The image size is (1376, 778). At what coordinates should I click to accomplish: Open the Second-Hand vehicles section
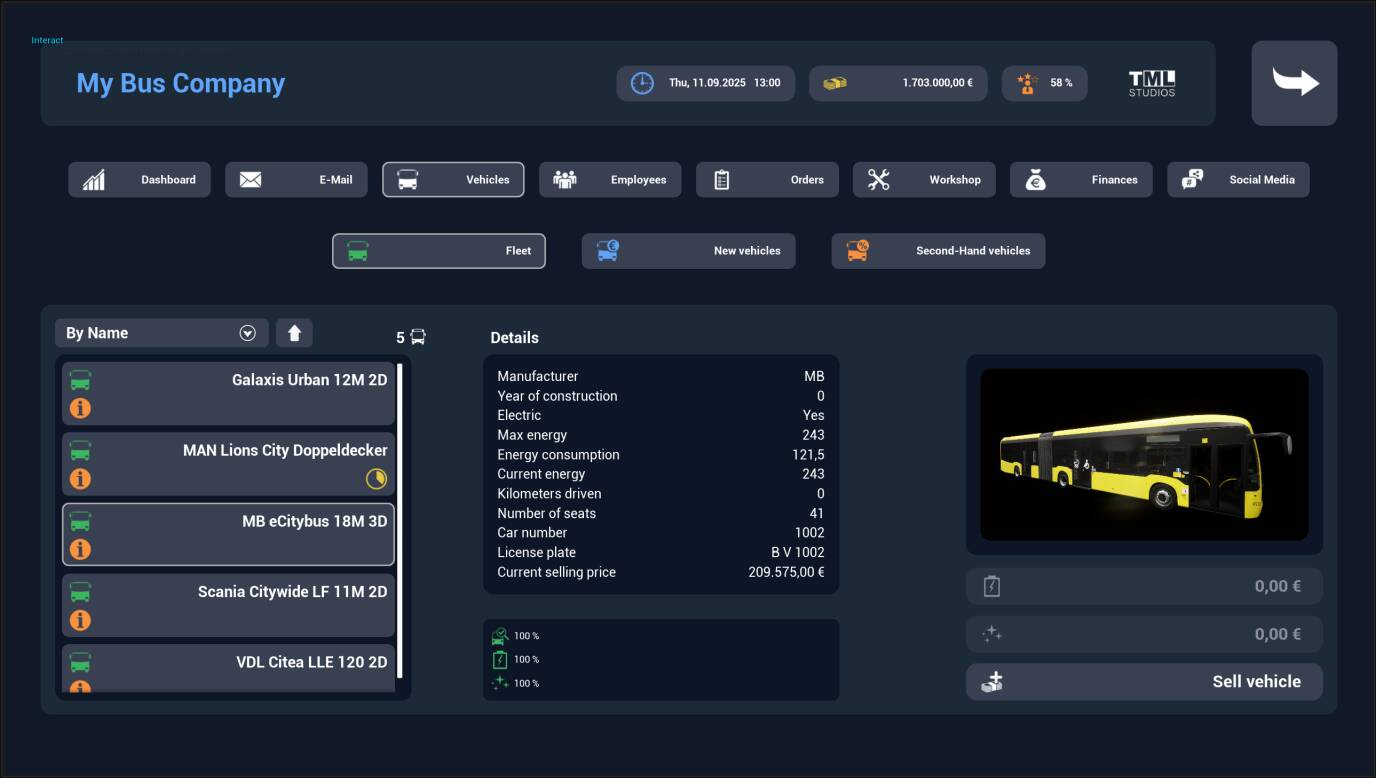coord(937,251)
